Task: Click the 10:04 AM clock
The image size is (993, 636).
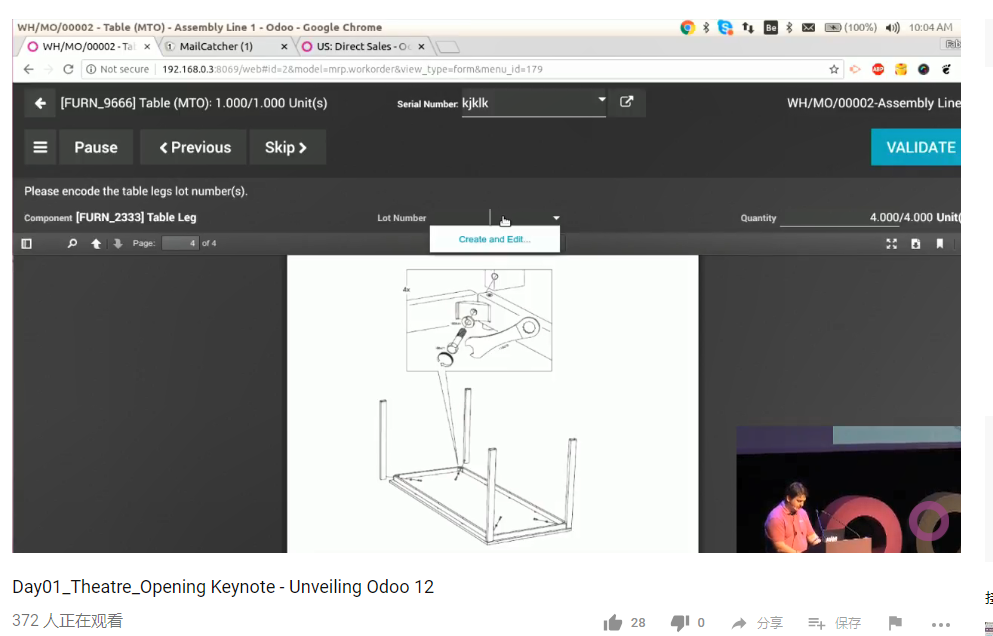Action: click(930, 27)
